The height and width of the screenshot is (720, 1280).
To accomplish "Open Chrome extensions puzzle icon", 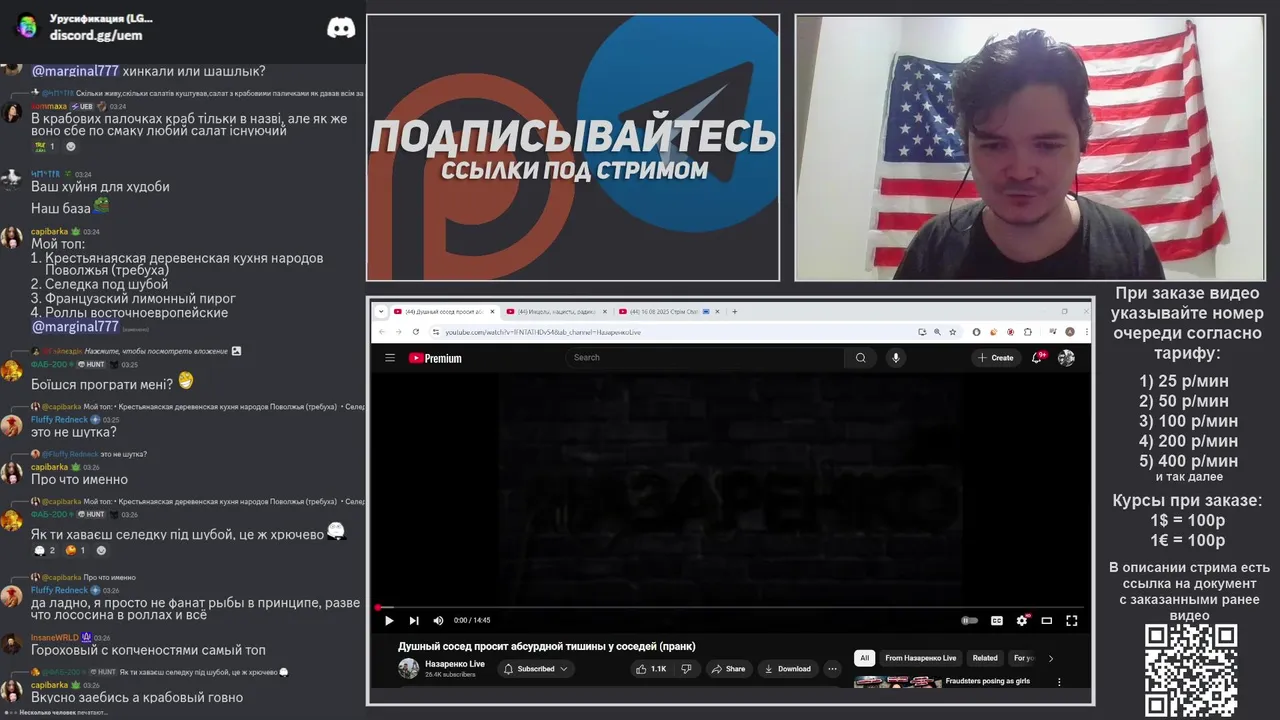I will tap(1027, 332).
